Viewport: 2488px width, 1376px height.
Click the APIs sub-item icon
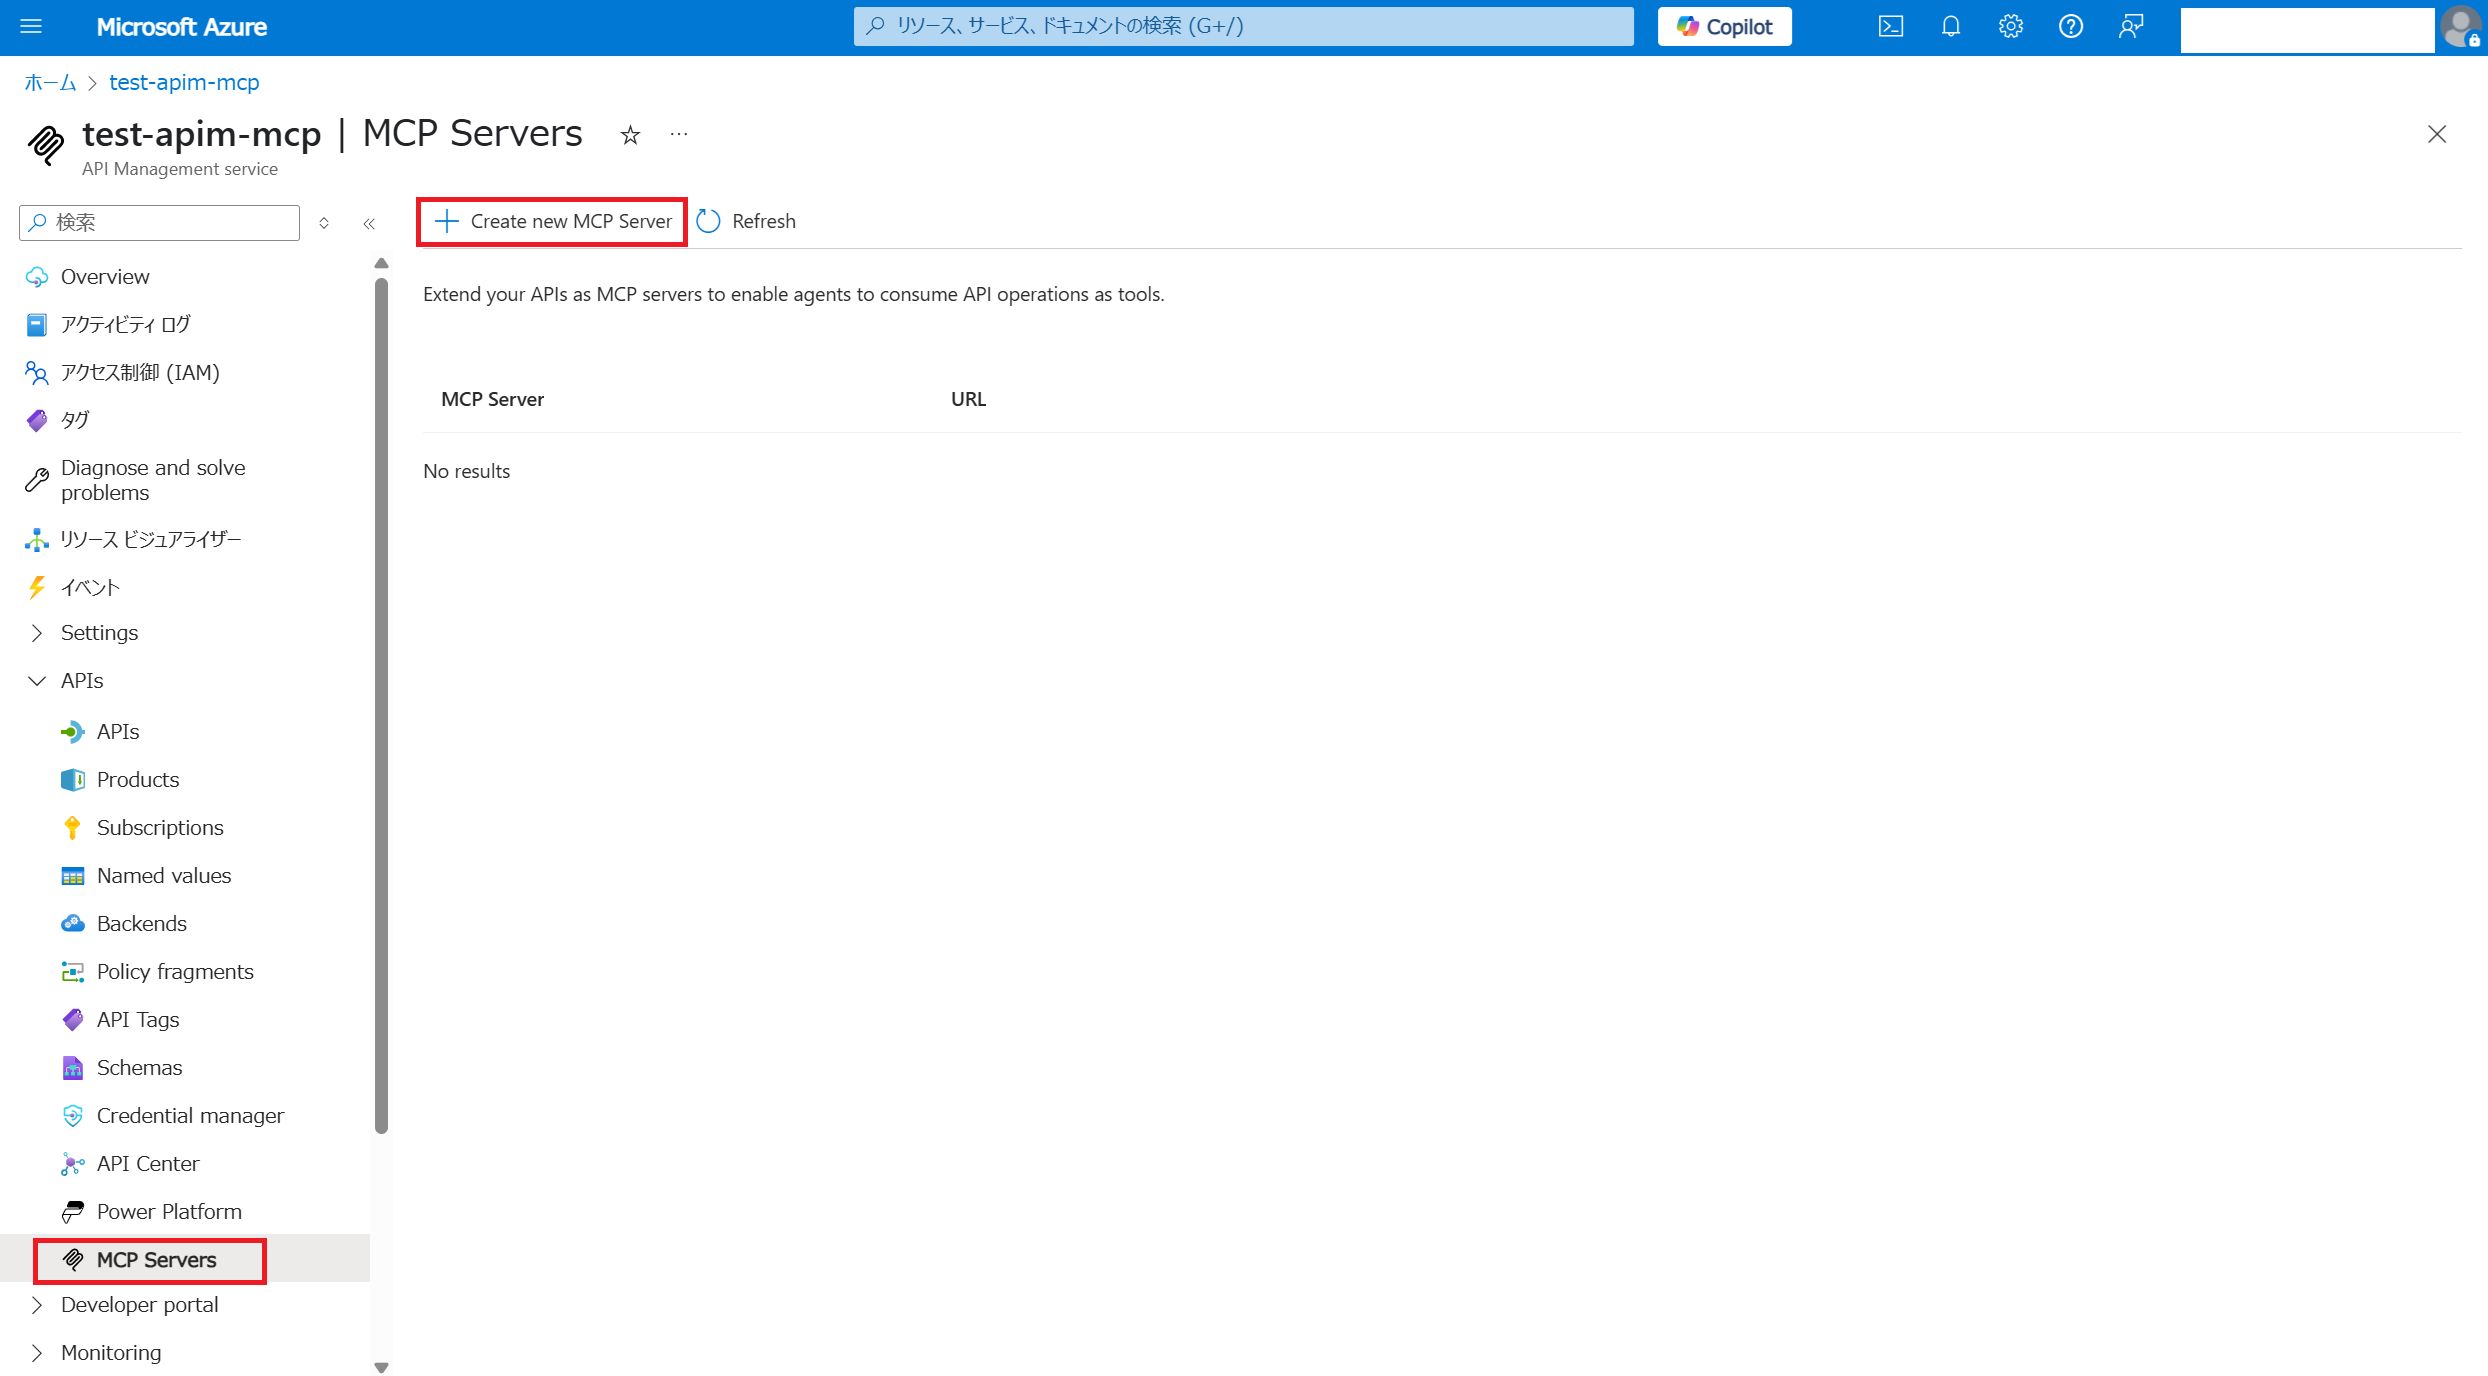point(73,732)
